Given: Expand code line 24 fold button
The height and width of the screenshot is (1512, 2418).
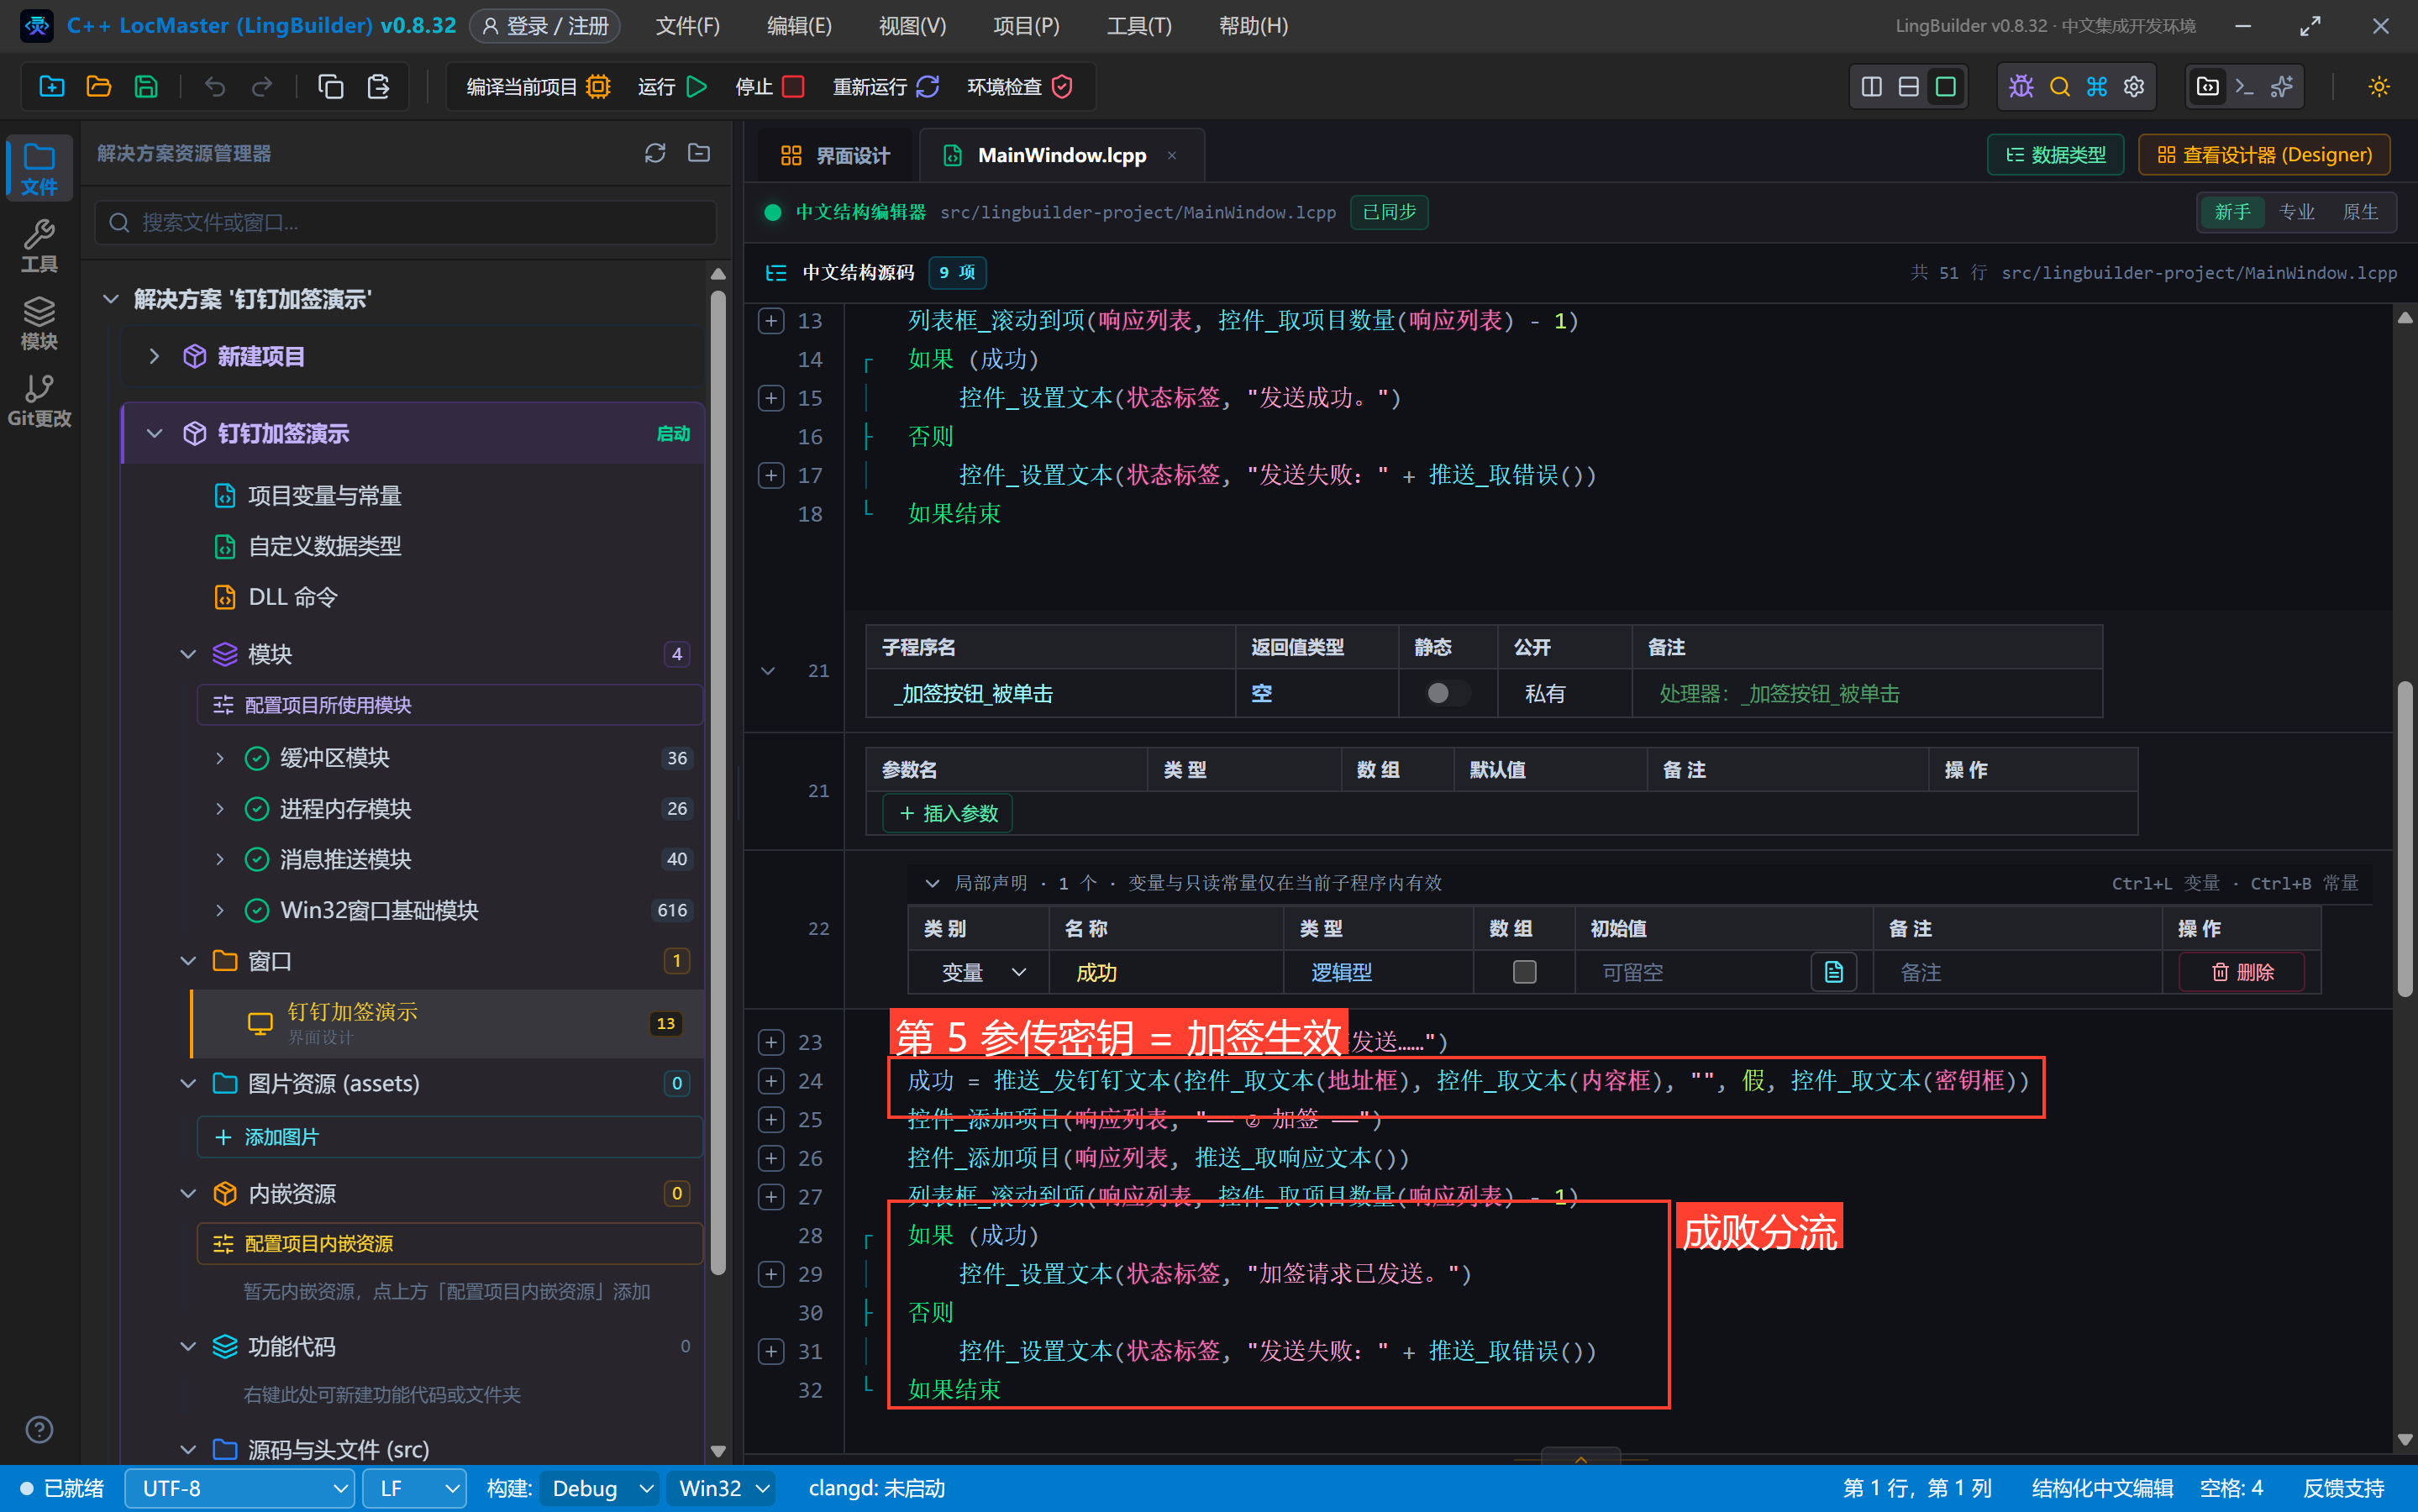Looking at the screenshot, I should (771, 1081).
